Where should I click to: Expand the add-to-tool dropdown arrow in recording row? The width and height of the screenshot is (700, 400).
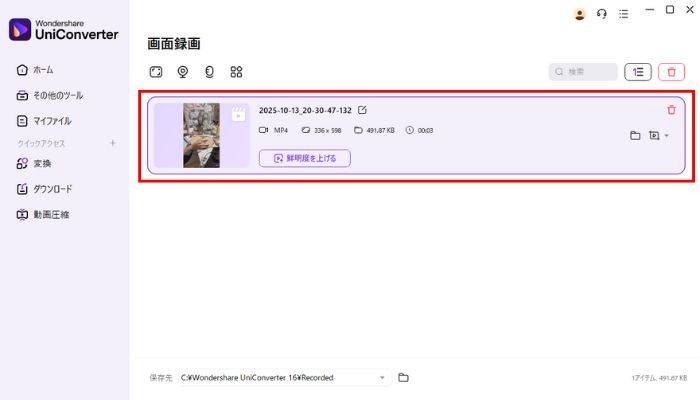click(667, 135)
